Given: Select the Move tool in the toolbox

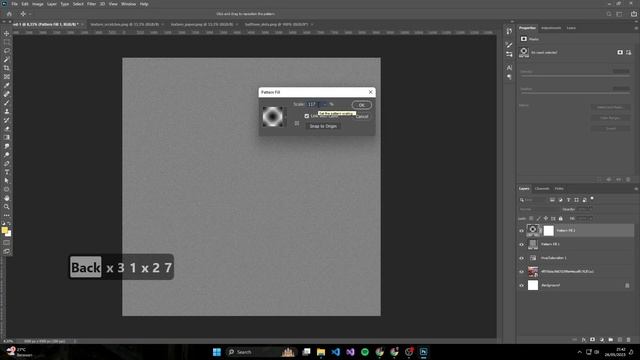Looking at the screenshot, I should [7, 33].
